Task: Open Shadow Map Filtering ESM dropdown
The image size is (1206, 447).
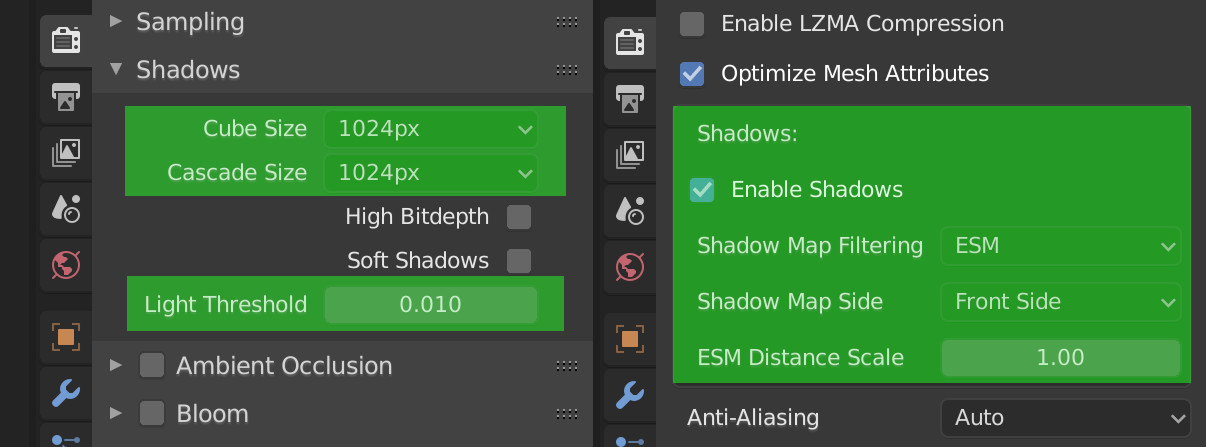Action: 1061,246
